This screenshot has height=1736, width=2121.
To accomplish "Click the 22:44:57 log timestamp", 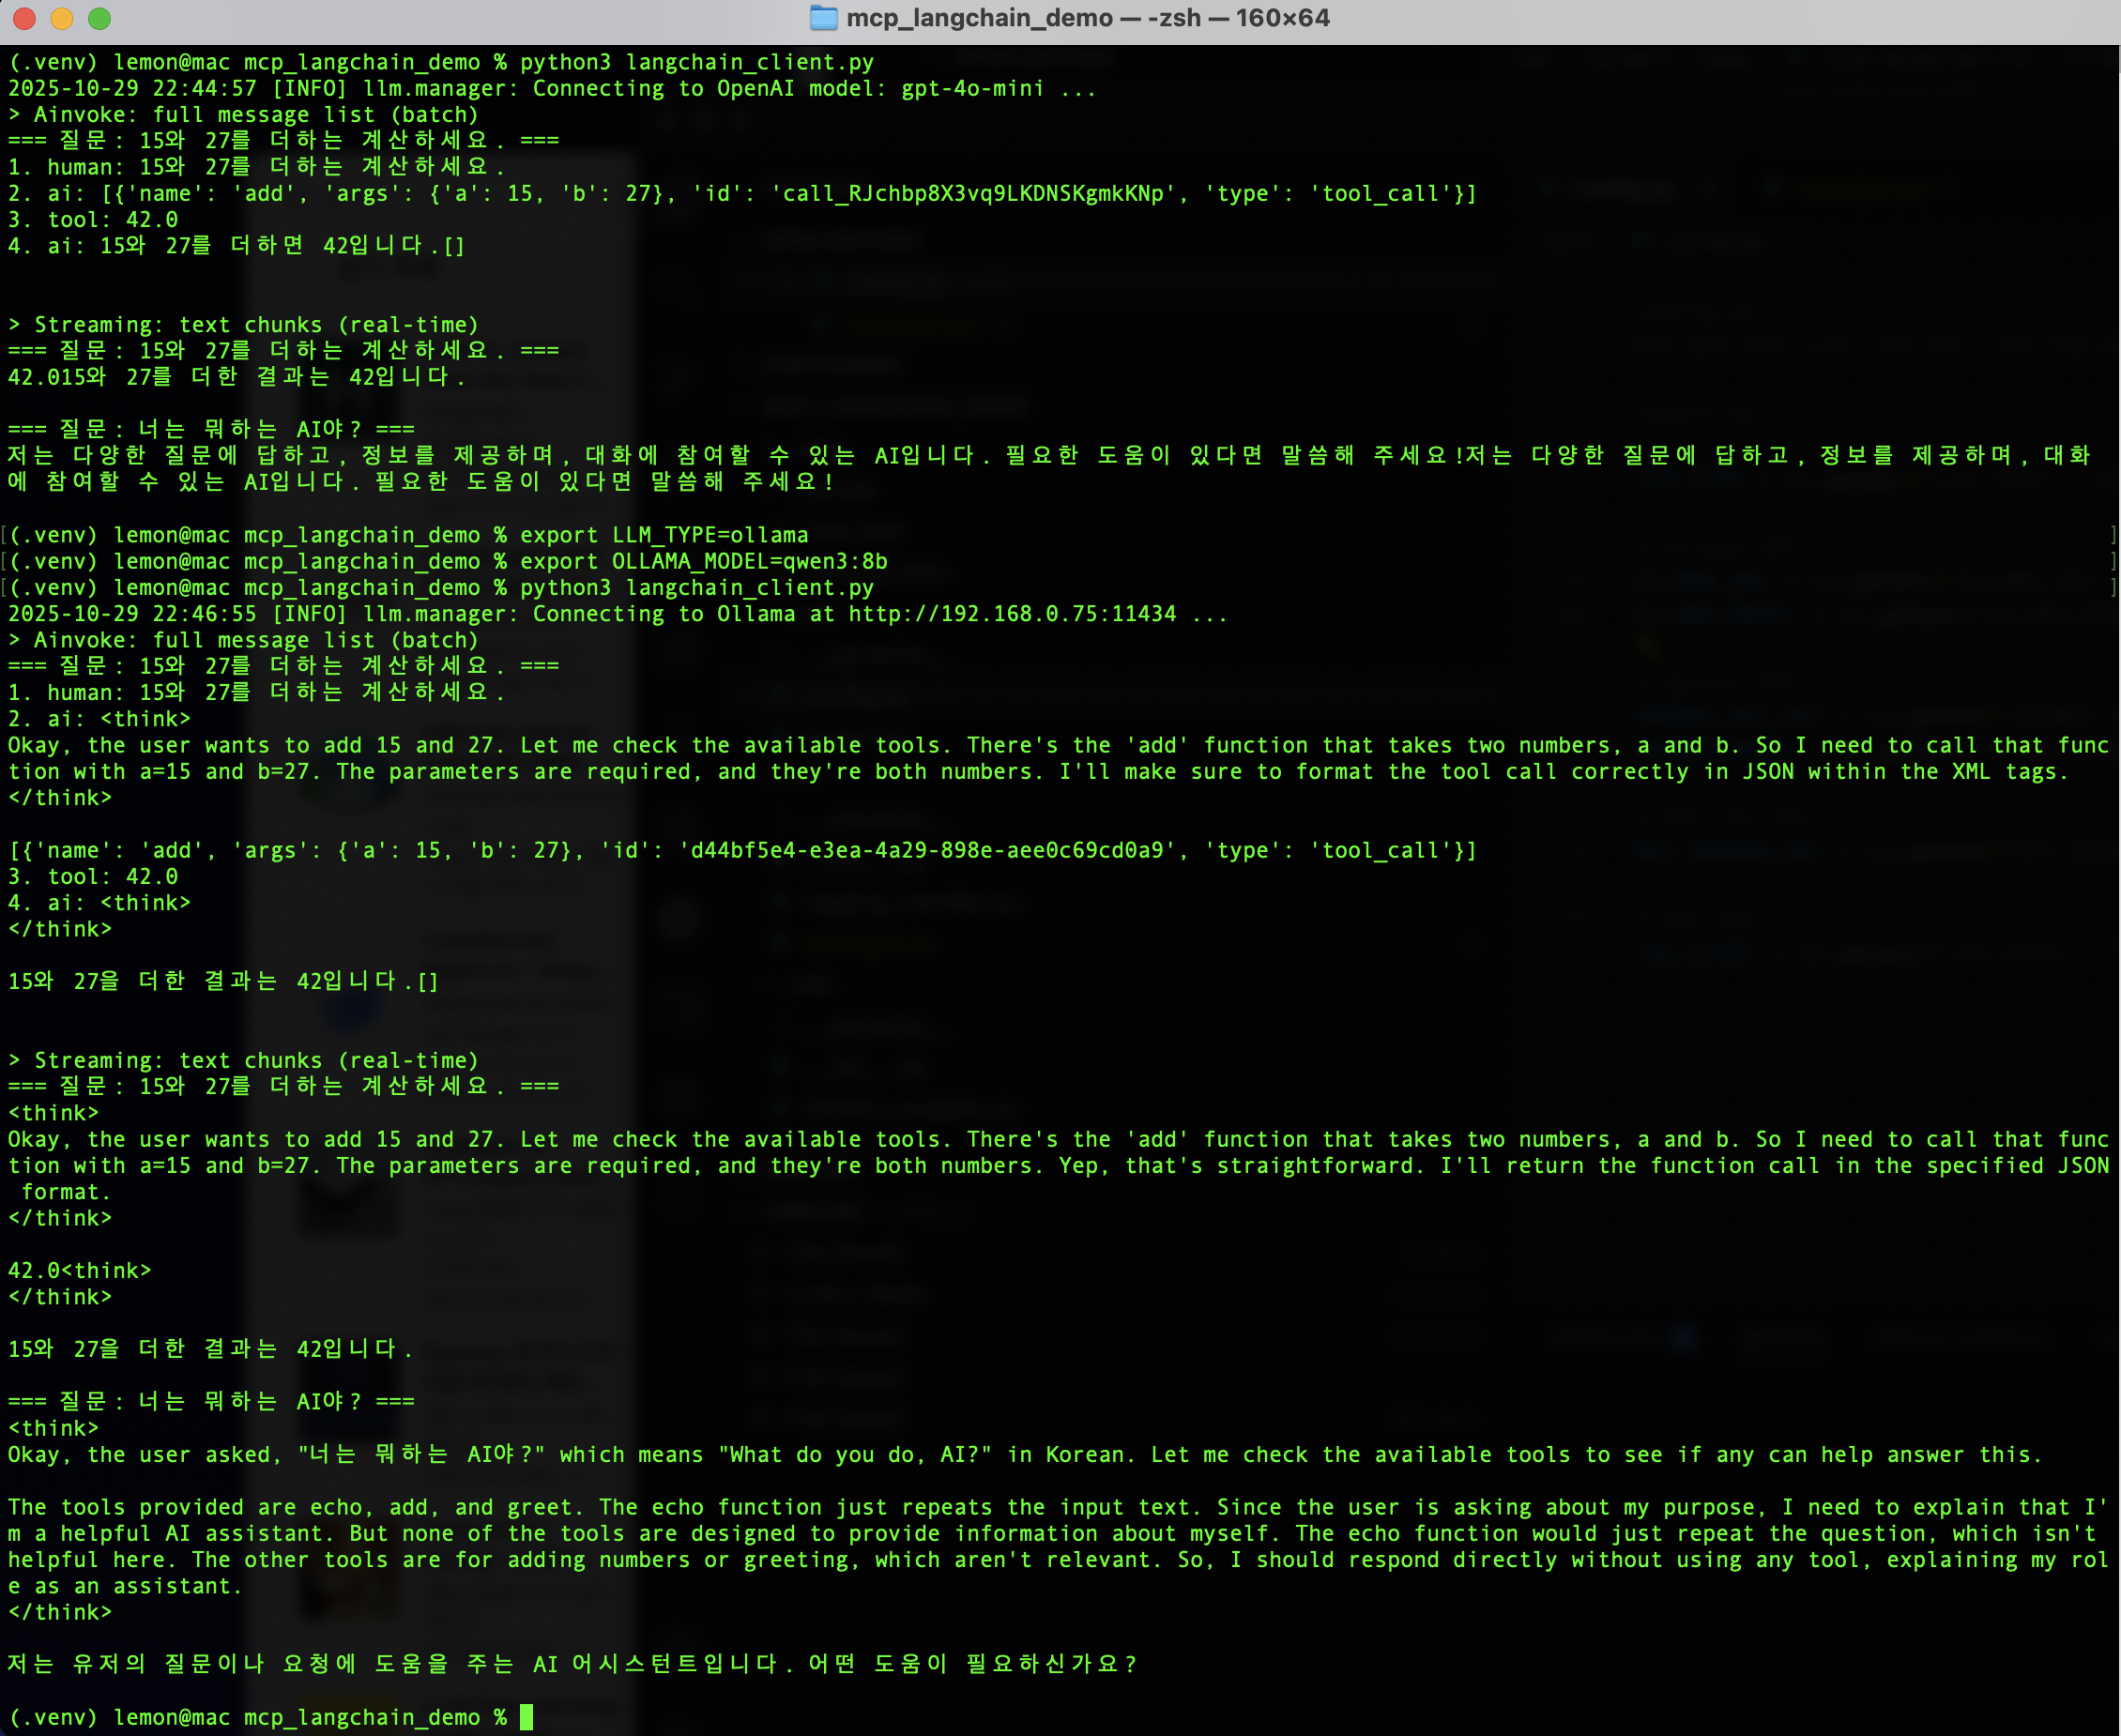I will 204,88.
